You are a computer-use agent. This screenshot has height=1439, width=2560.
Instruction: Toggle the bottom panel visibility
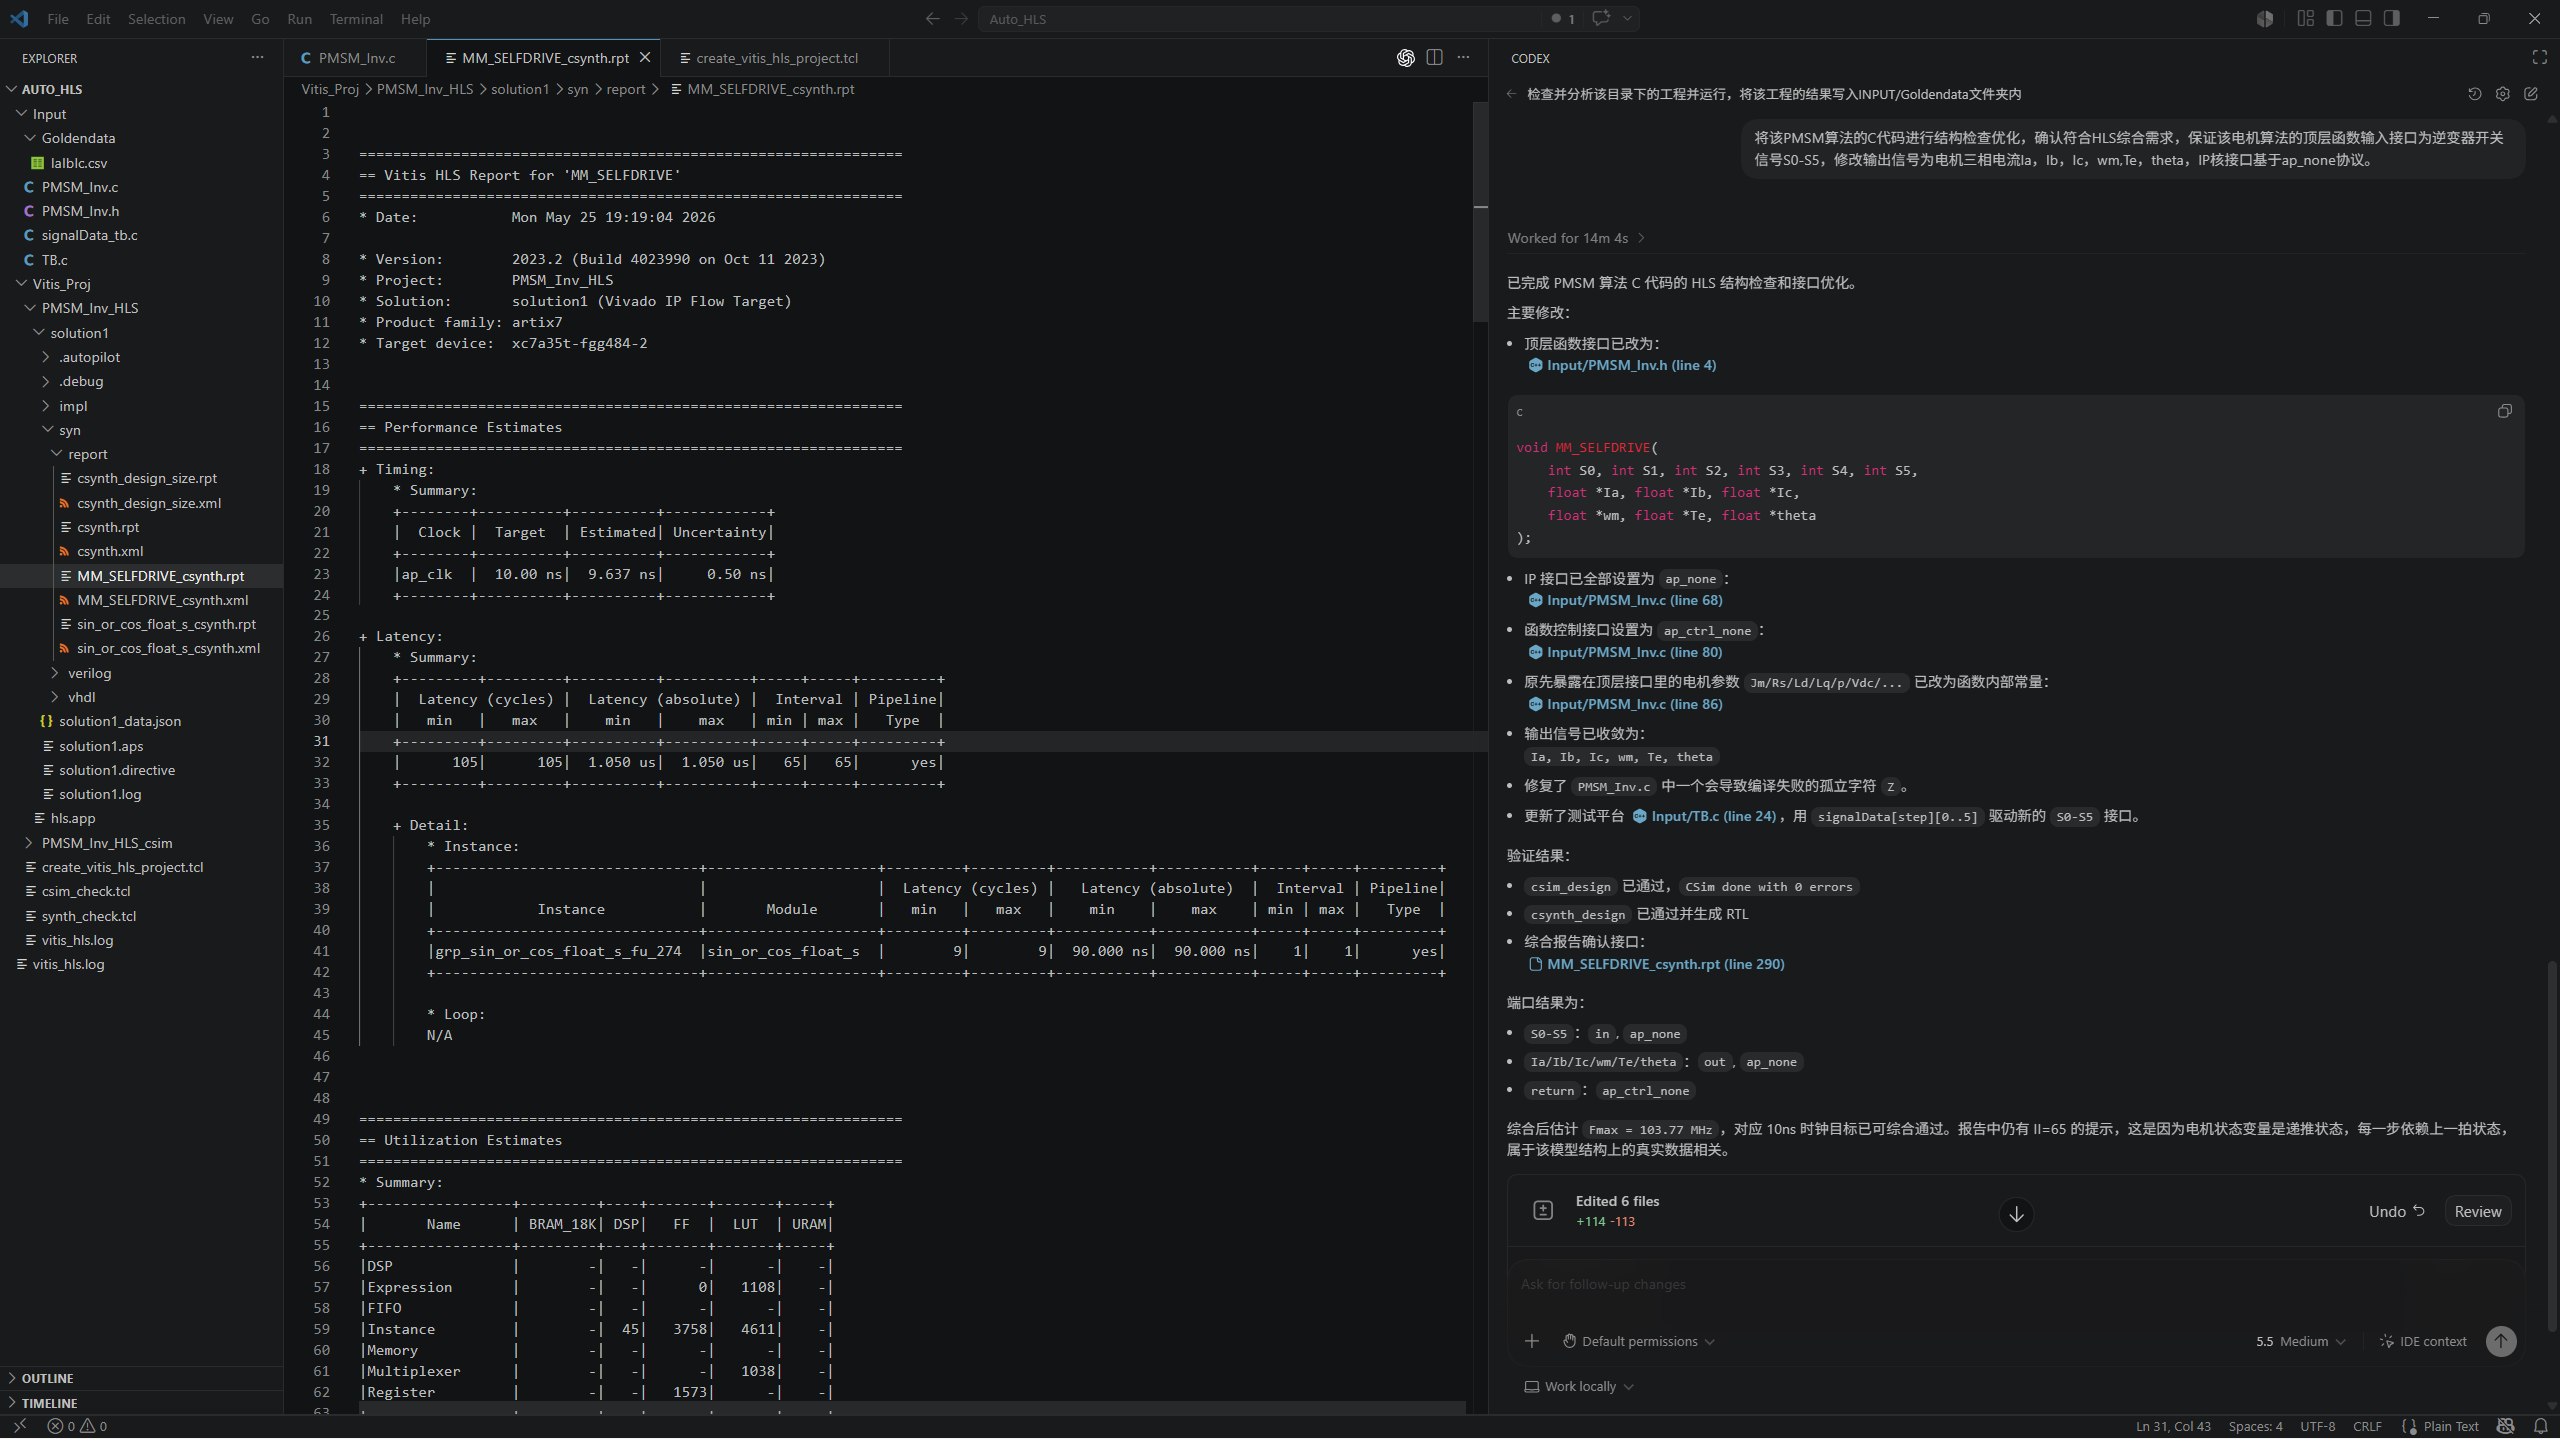pos(2363,18)
